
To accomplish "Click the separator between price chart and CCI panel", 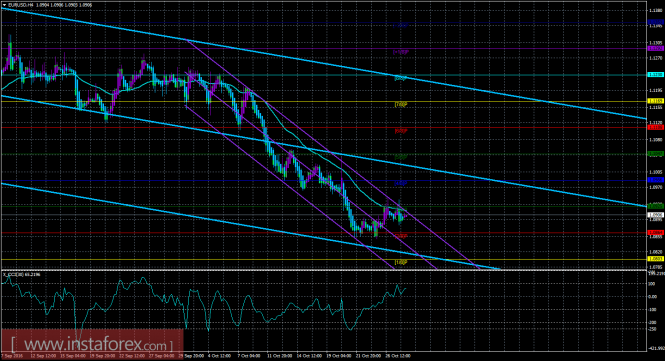I will click(x=323, y=270).
